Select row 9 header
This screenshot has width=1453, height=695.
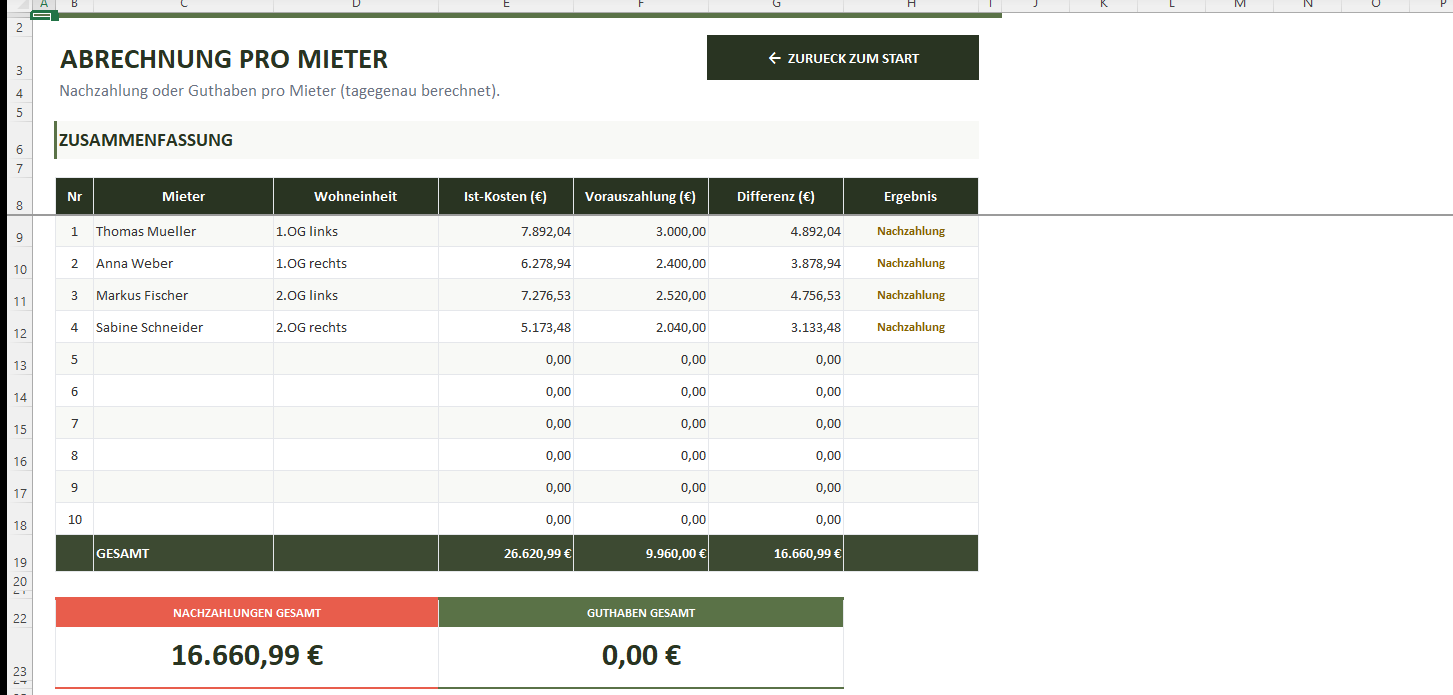click(x=19, y=237)
